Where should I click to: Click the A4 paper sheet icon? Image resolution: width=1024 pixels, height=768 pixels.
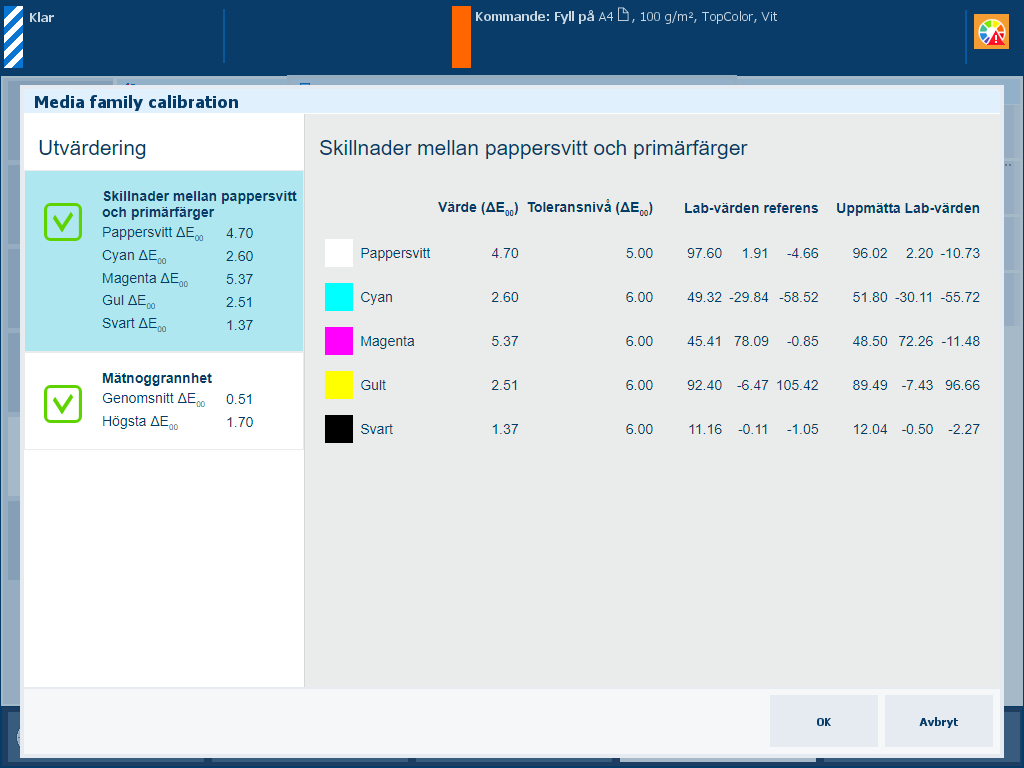click(x=623, y=15)
